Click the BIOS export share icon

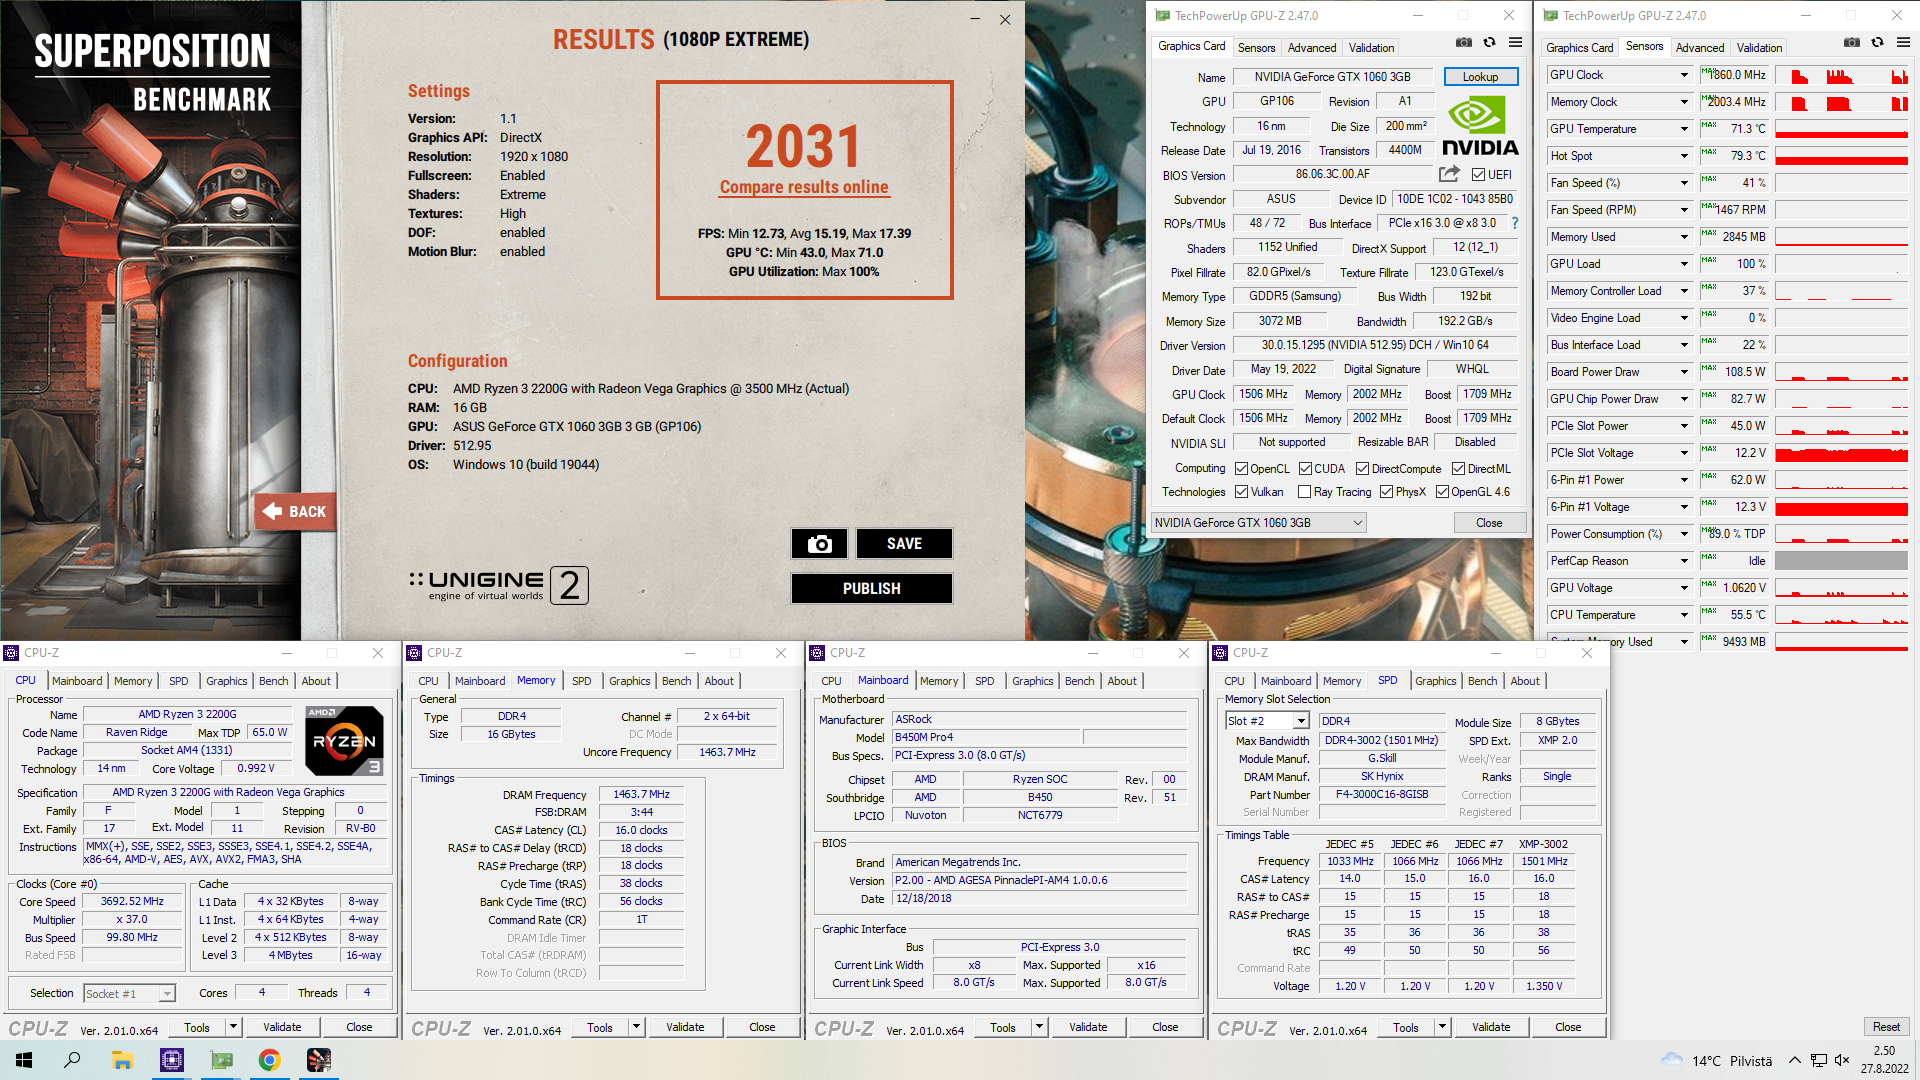pyautogui.click(x=1449, y=174)
